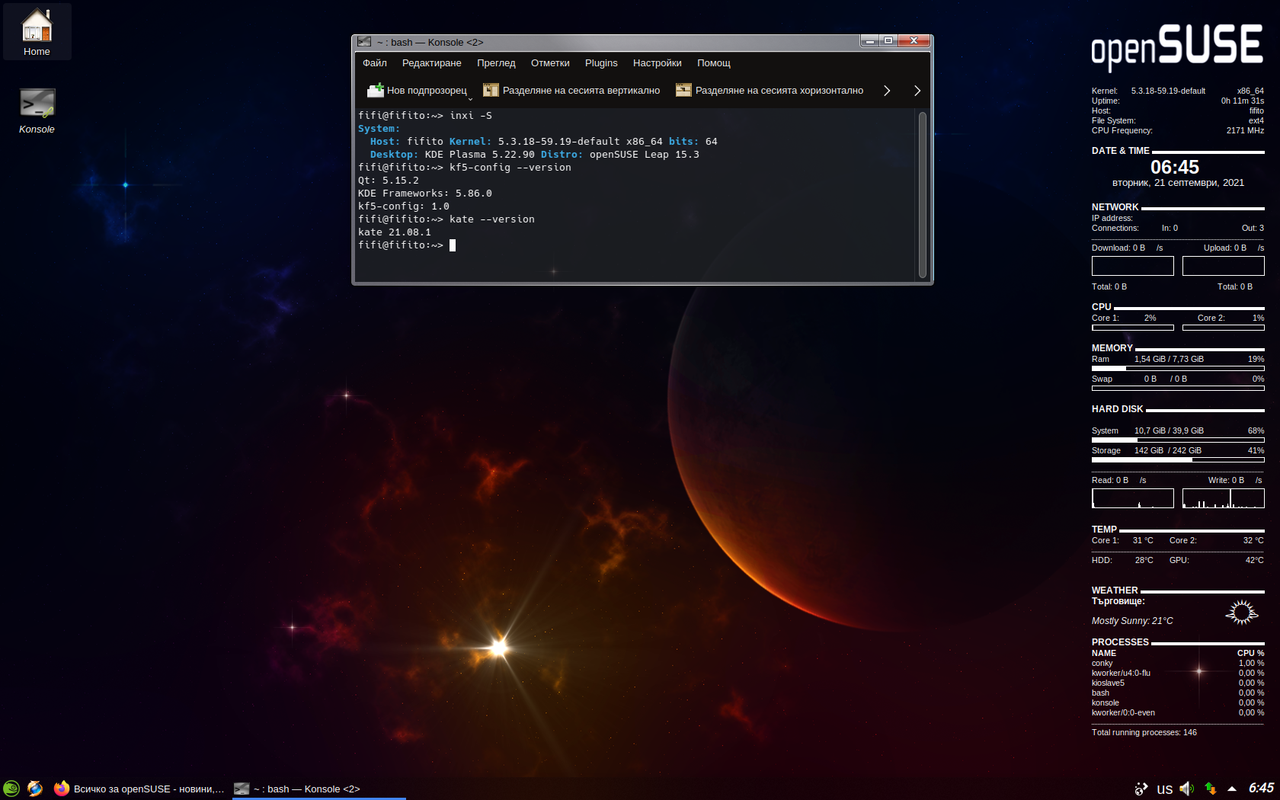Click the globe browser launcher in taskbar
The width and height of the screenshot is (1280, 800).
[x=35, y=789]
